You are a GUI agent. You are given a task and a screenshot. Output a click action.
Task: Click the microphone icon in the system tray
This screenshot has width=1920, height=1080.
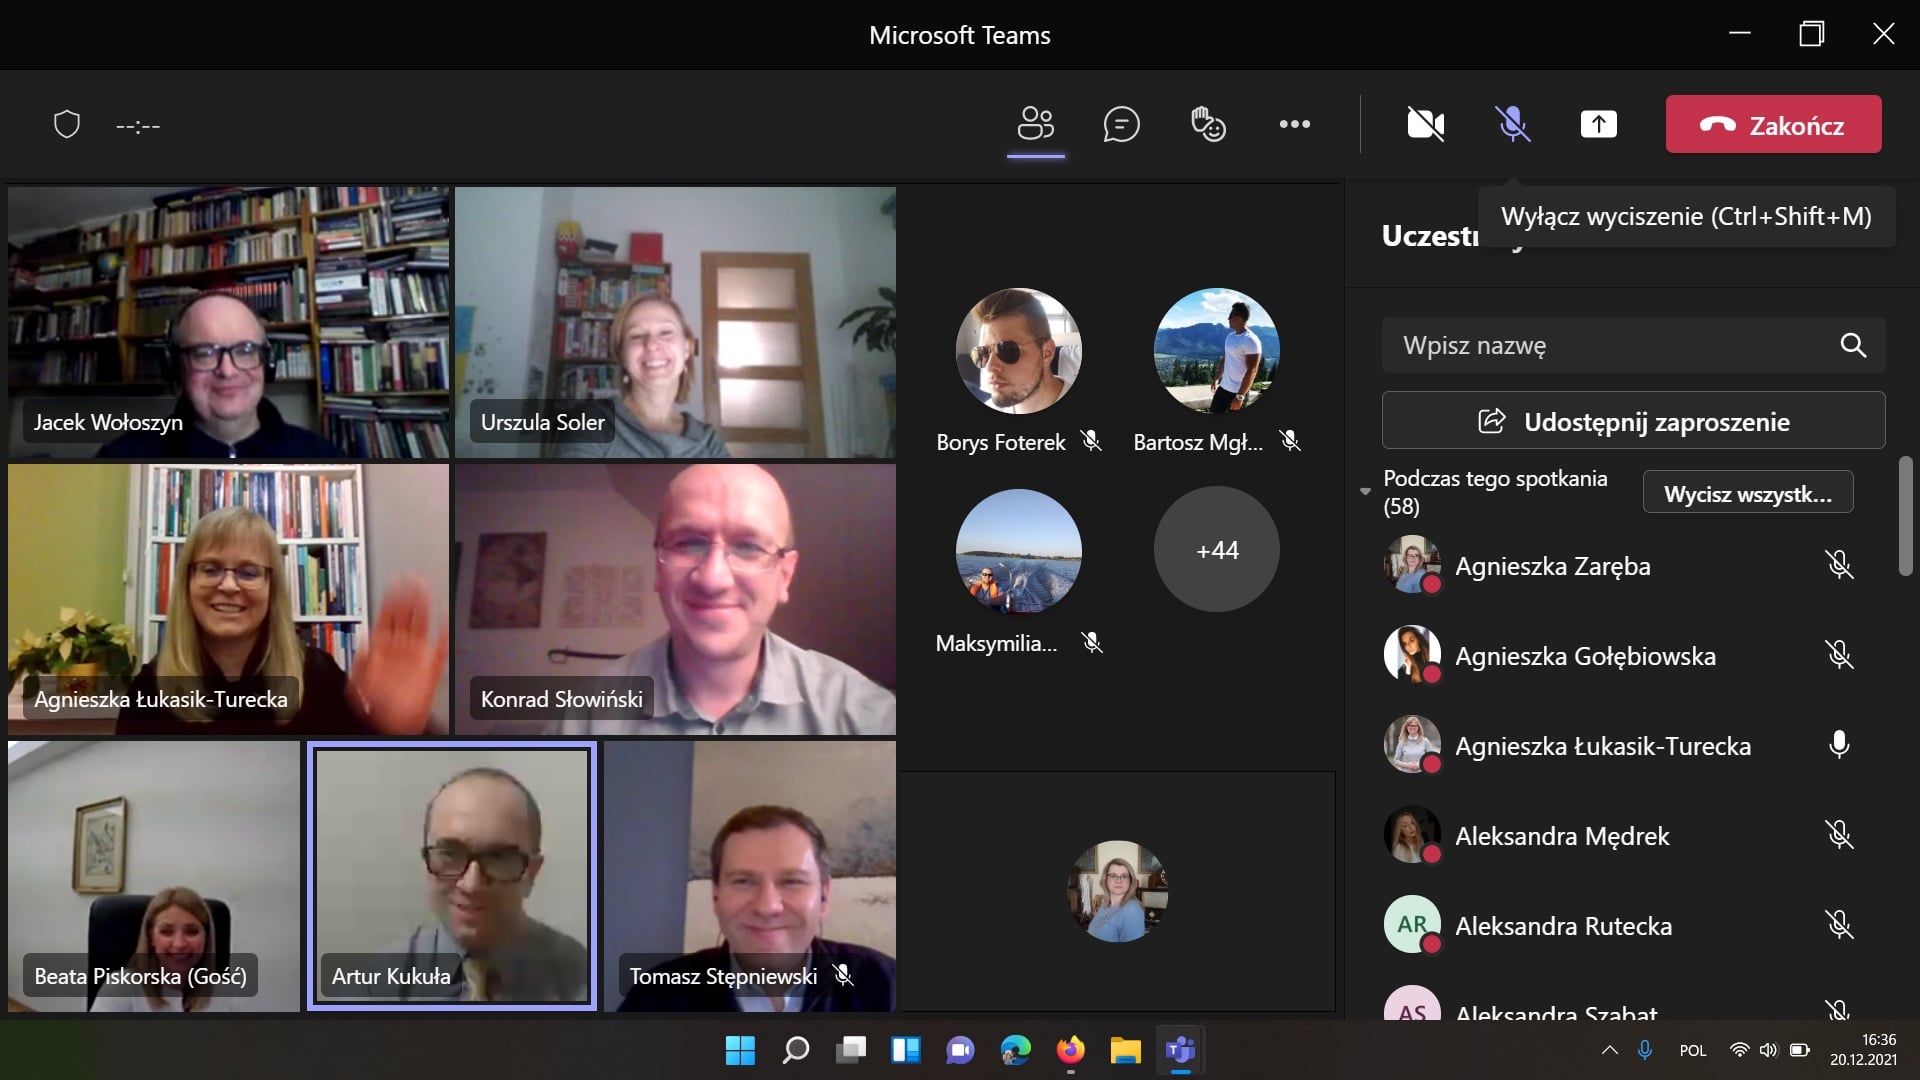coord(1645,1050)
